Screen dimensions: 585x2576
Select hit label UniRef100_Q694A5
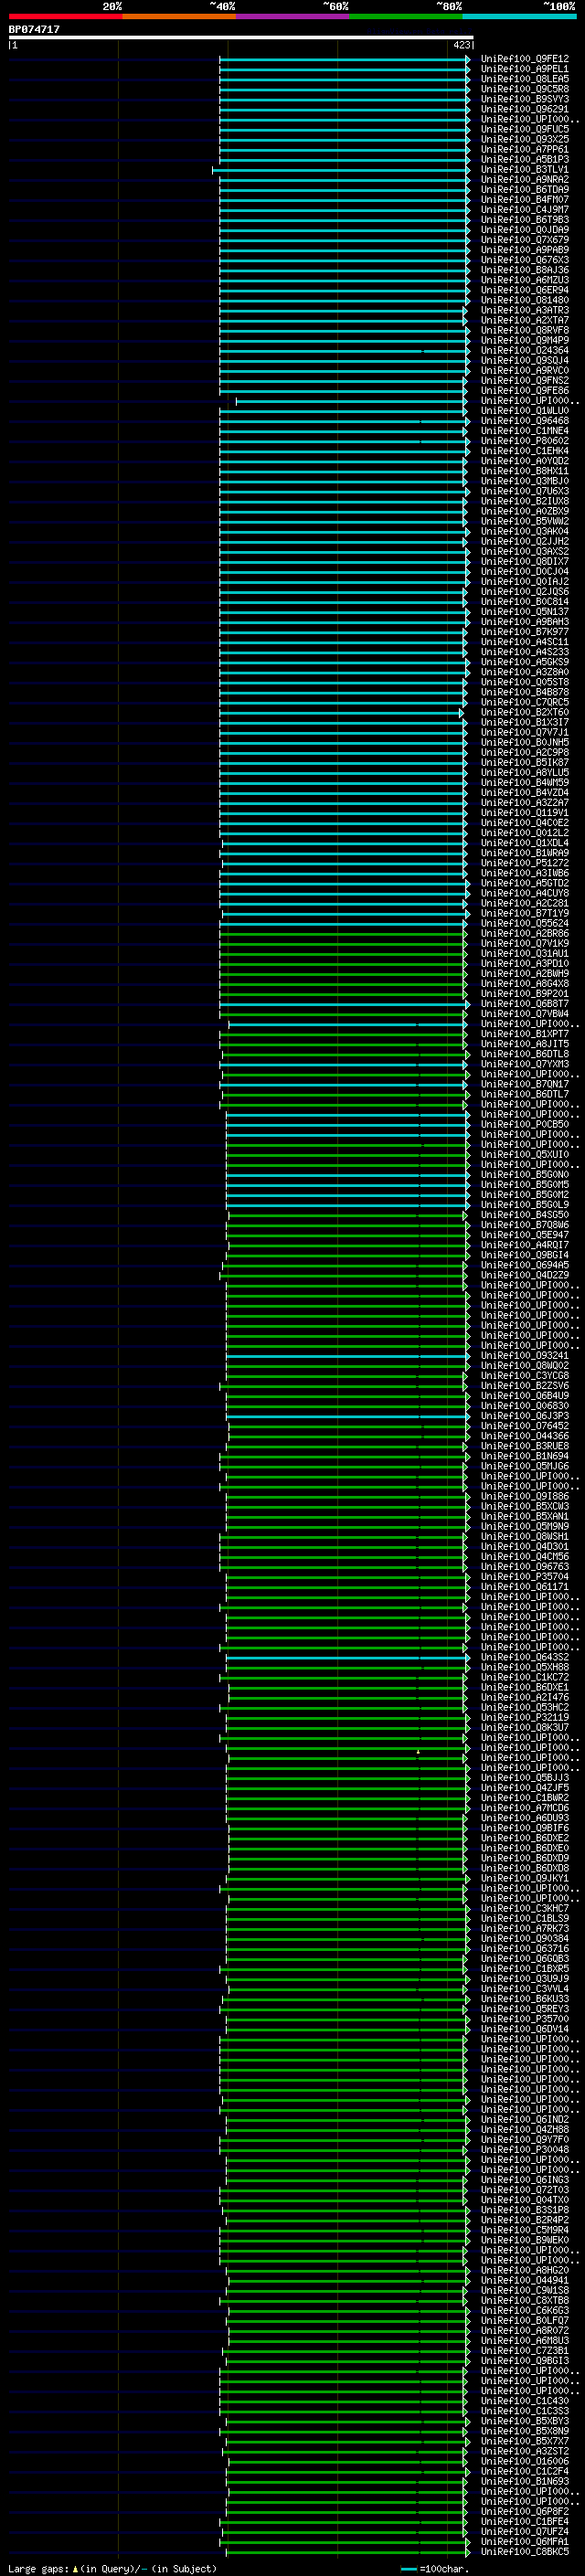(x=525, y=1265)
